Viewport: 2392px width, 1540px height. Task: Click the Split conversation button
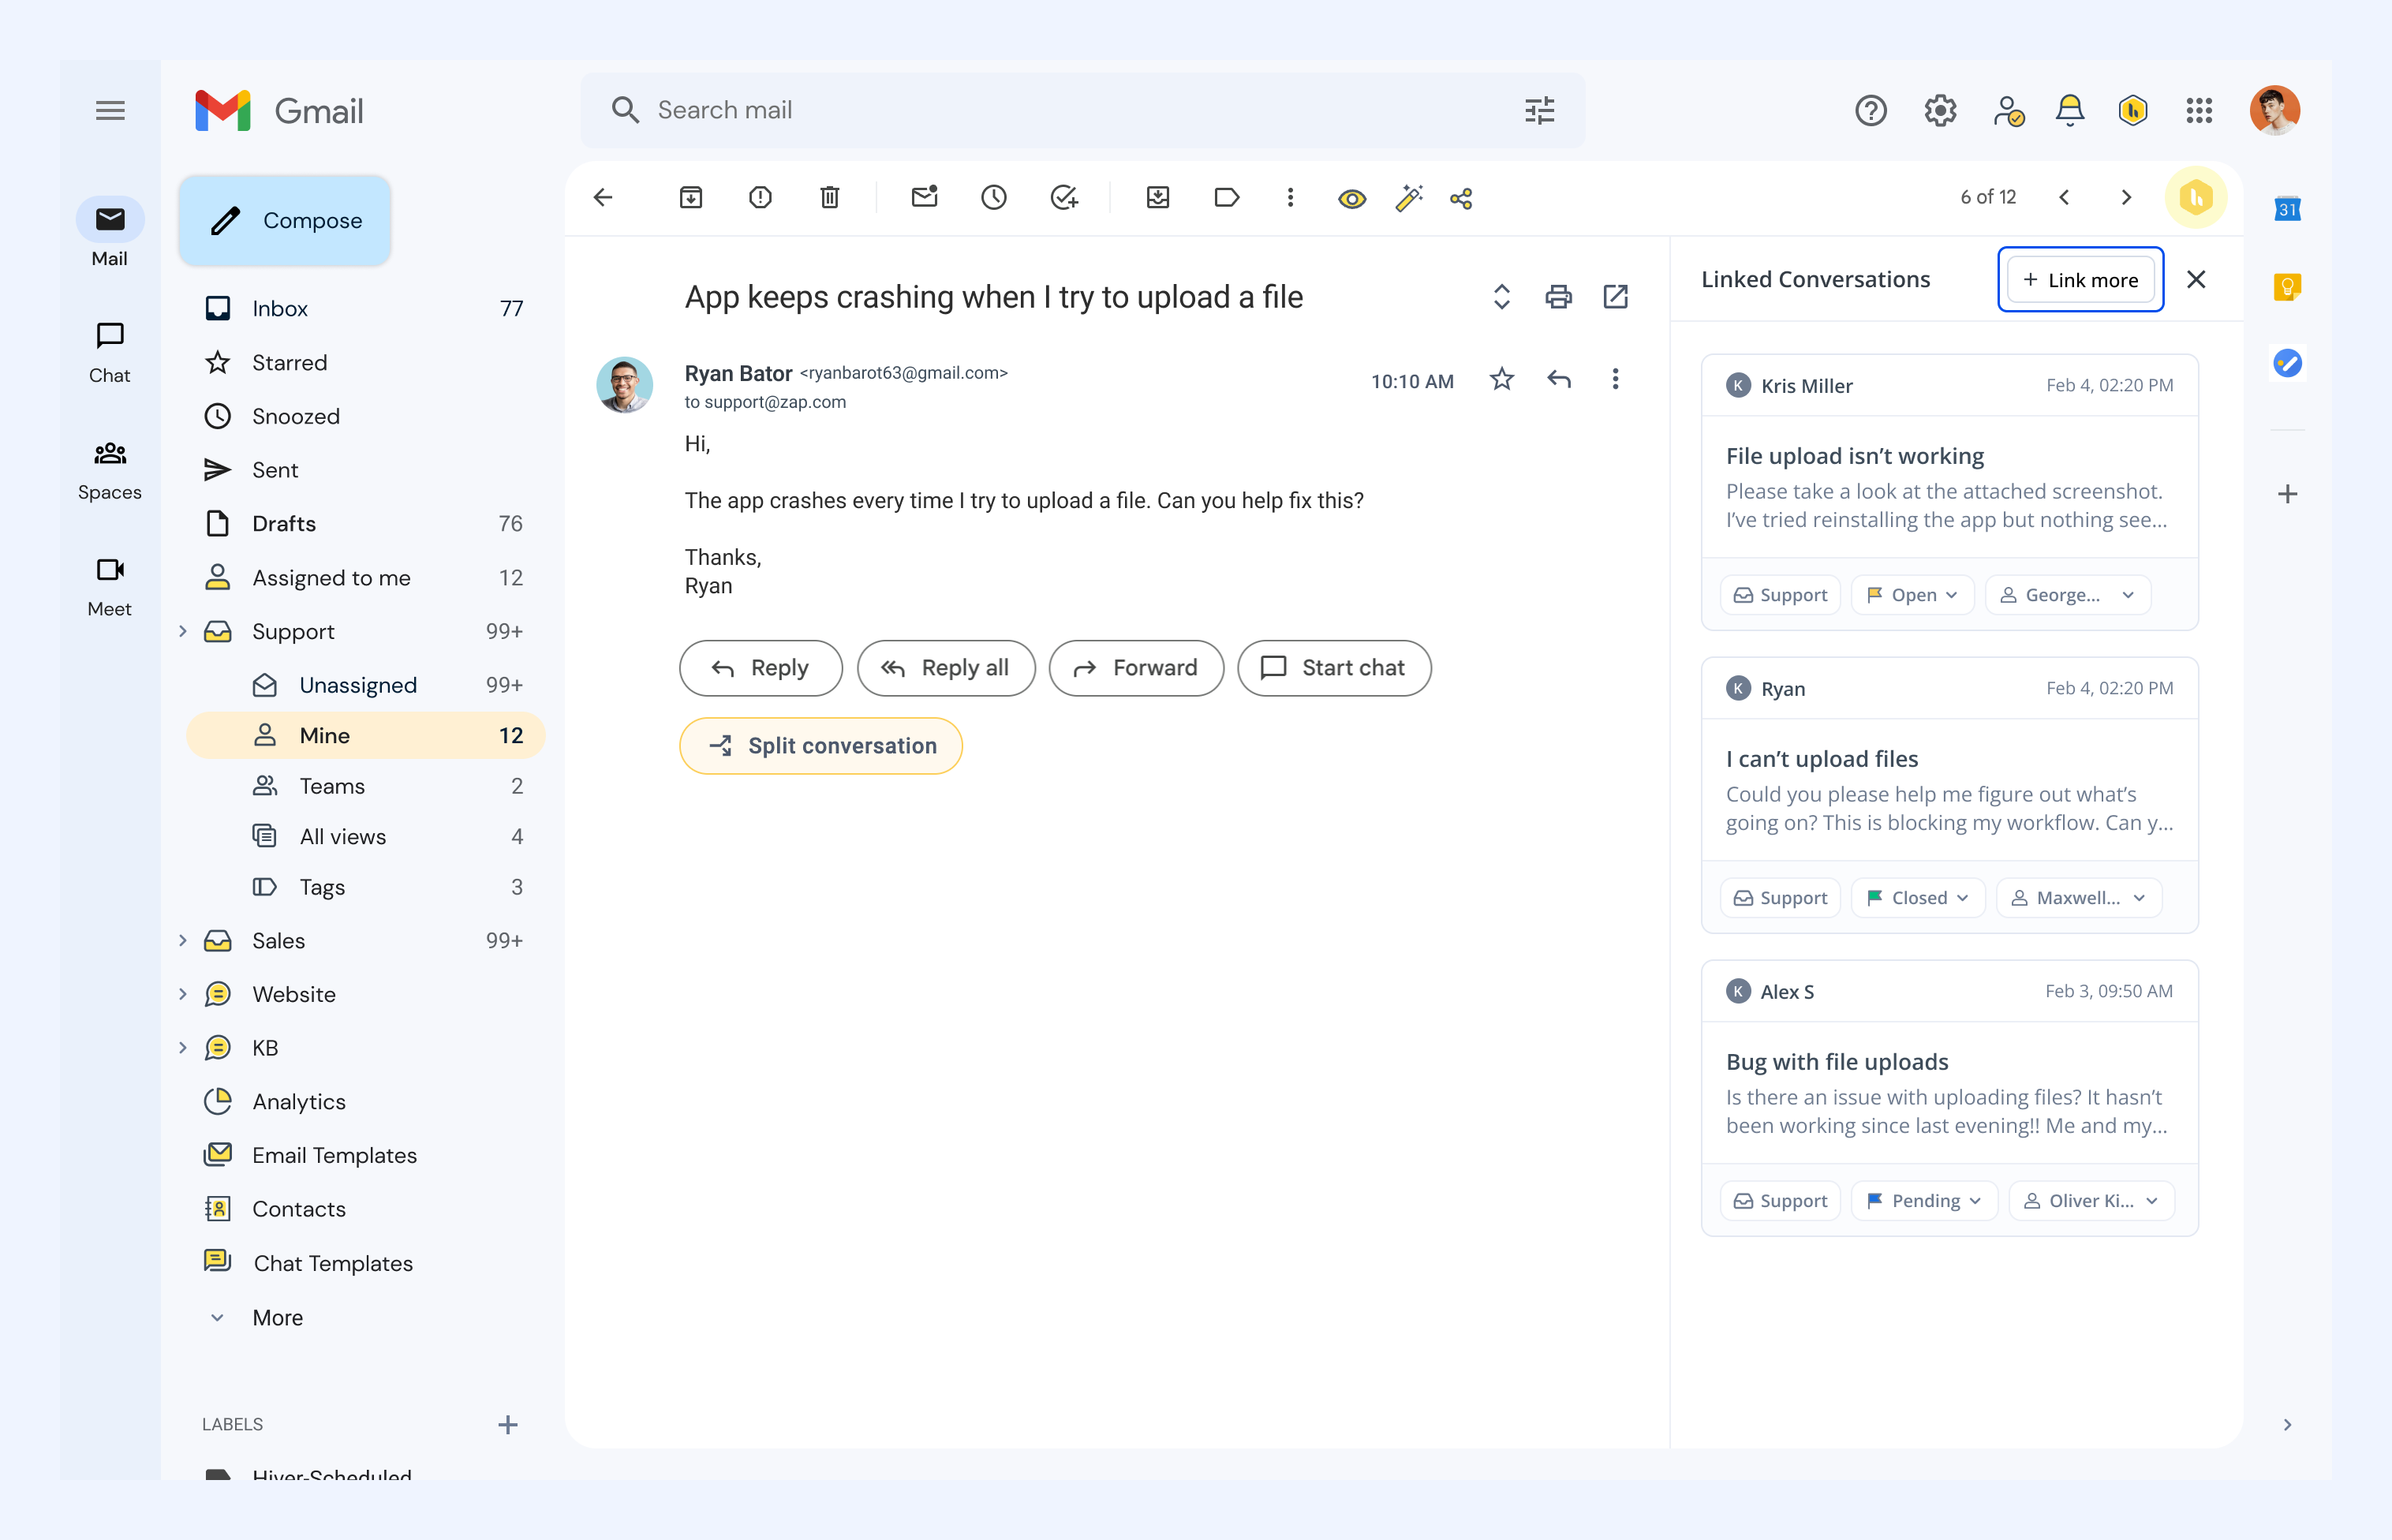[821, 746]
